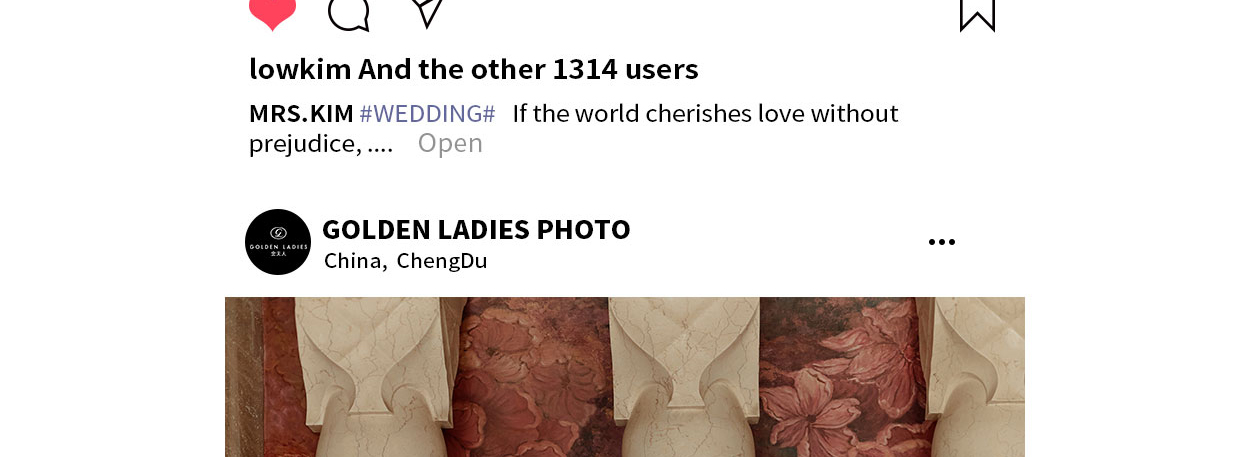Share the post using the send icon

tap(427, 12)
